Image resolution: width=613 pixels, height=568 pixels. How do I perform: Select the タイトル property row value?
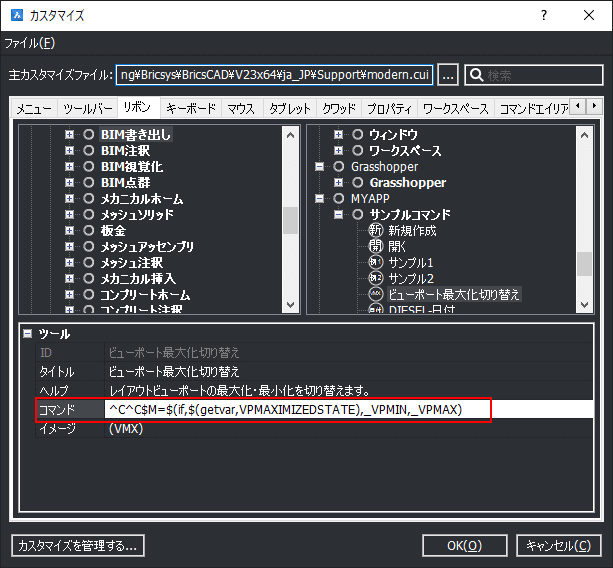click(349, 371)
